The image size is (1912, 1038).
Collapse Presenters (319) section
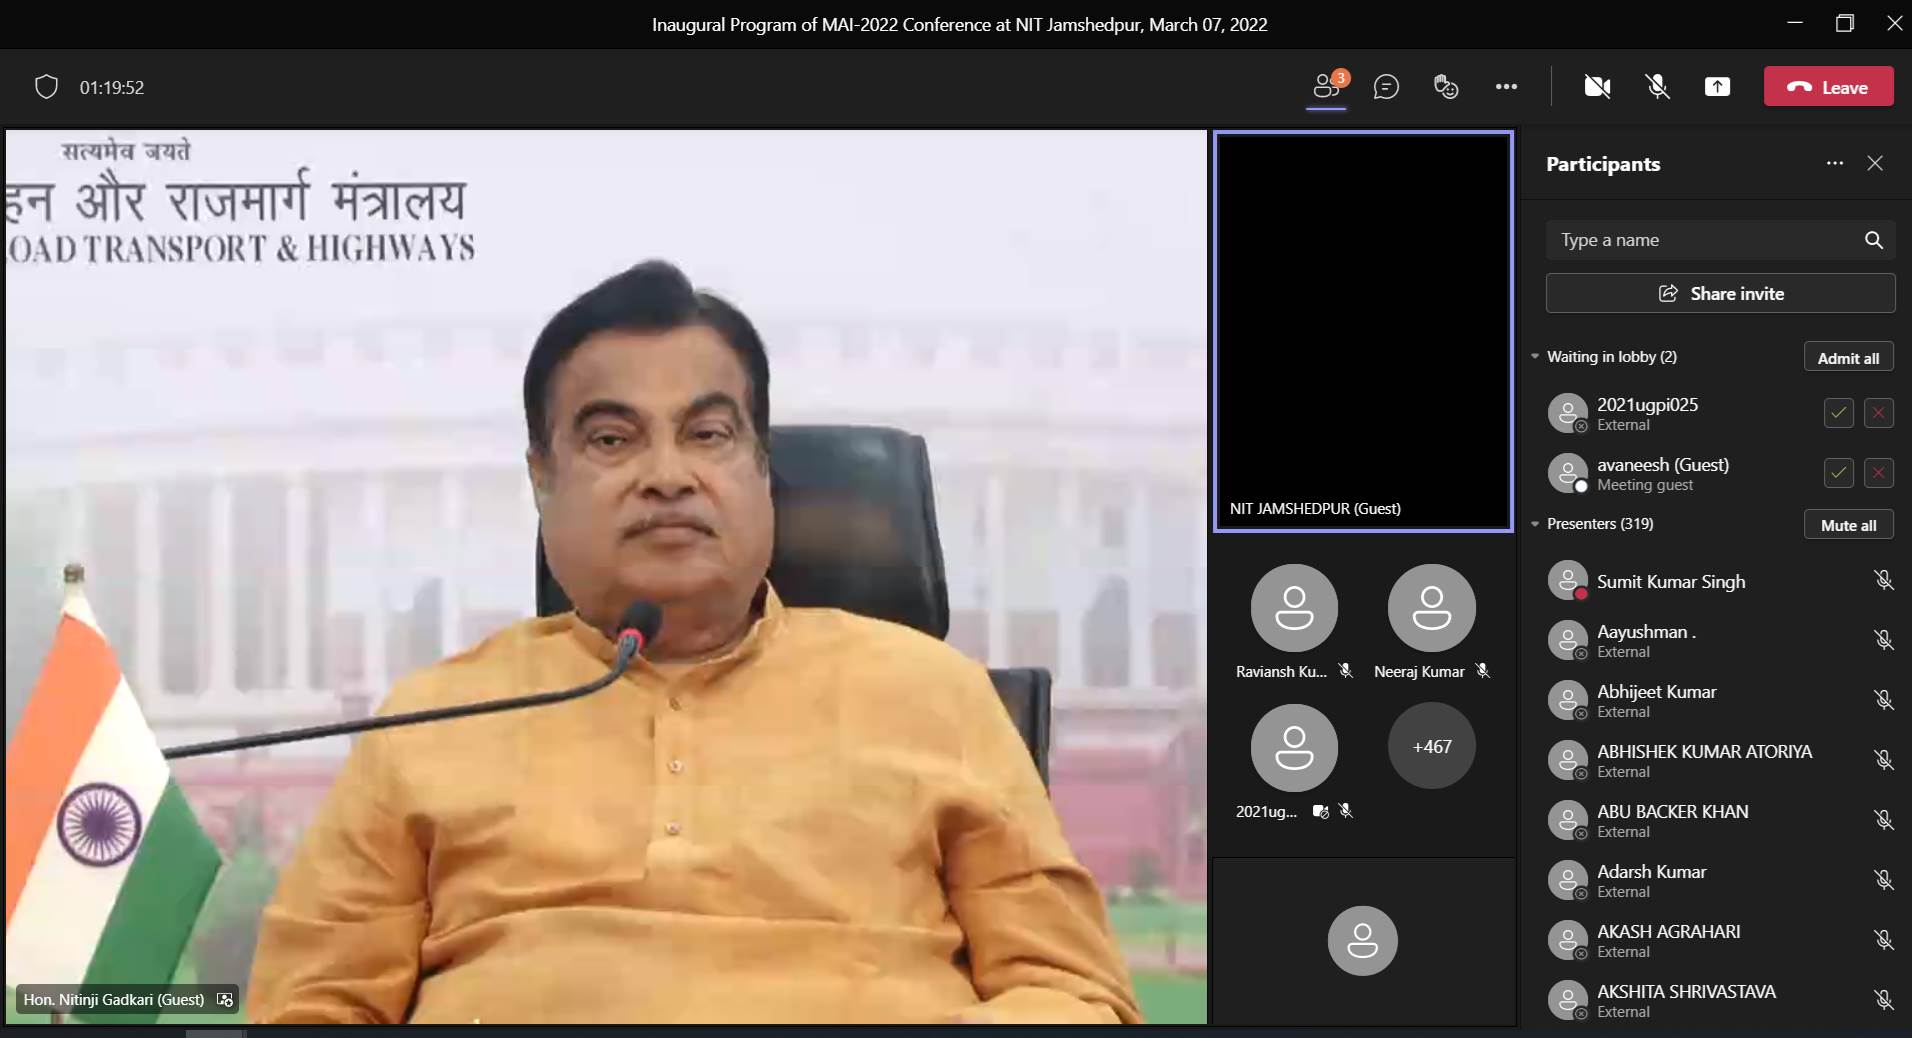[x=1535, y=523]
